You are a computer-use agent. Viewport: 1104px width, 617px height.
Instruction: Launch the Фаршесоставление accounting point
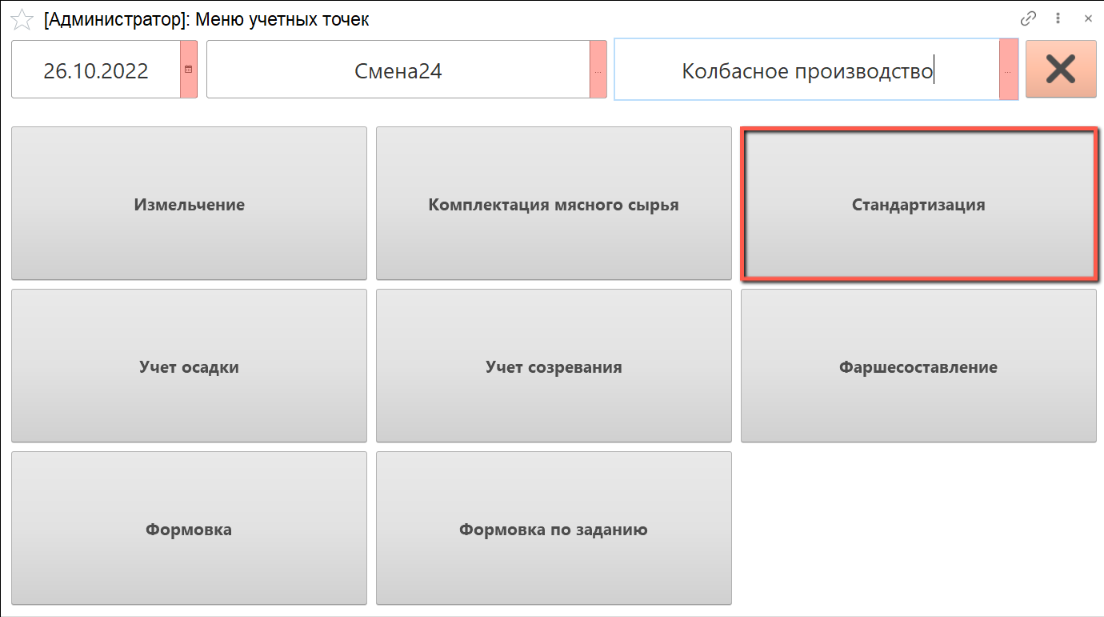click(x=918, y=366)
